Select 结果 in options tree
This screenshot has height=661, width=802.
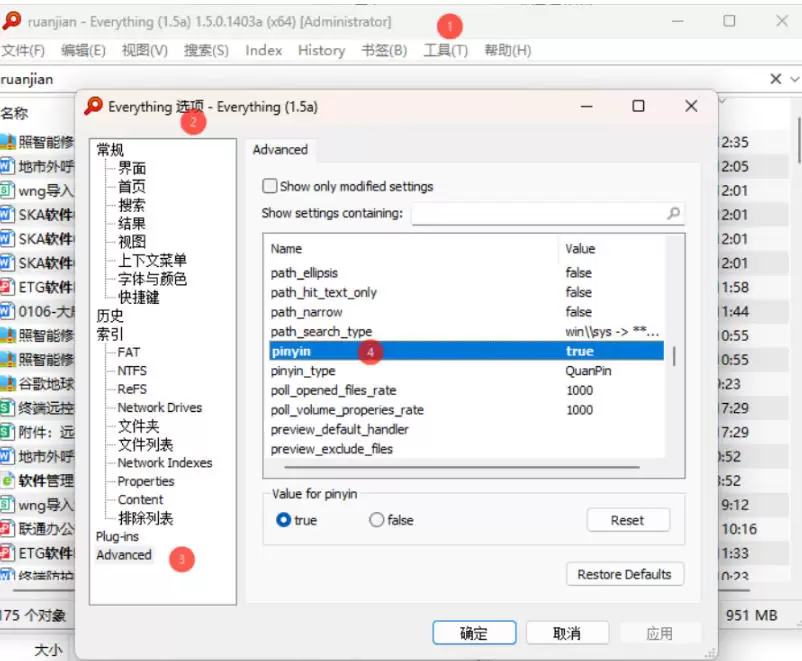pyautogui.click(x=131, y=223)
